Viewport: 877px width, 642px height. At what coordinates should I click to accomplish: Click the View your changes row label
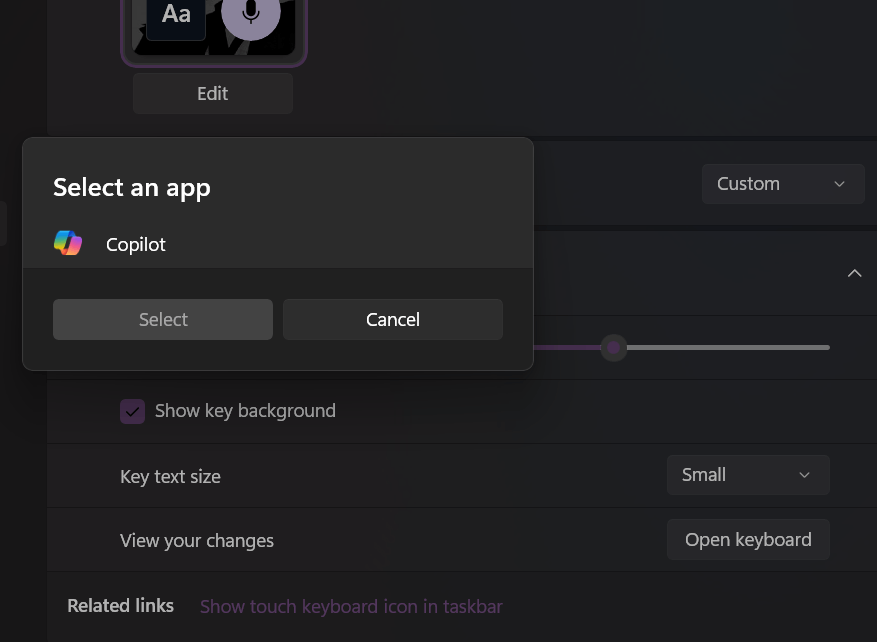coord(197,541)
